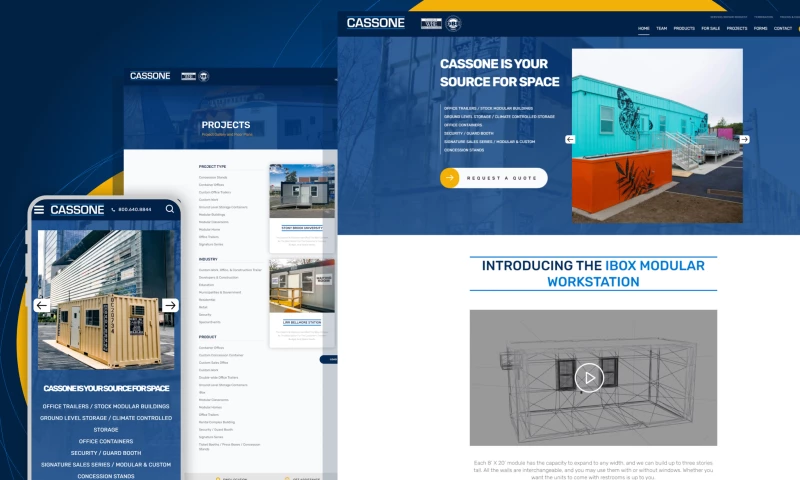Viewport: 800px width, 480px height.
Task: Open the For Sale nav item
Action: (x=710, y=29)
